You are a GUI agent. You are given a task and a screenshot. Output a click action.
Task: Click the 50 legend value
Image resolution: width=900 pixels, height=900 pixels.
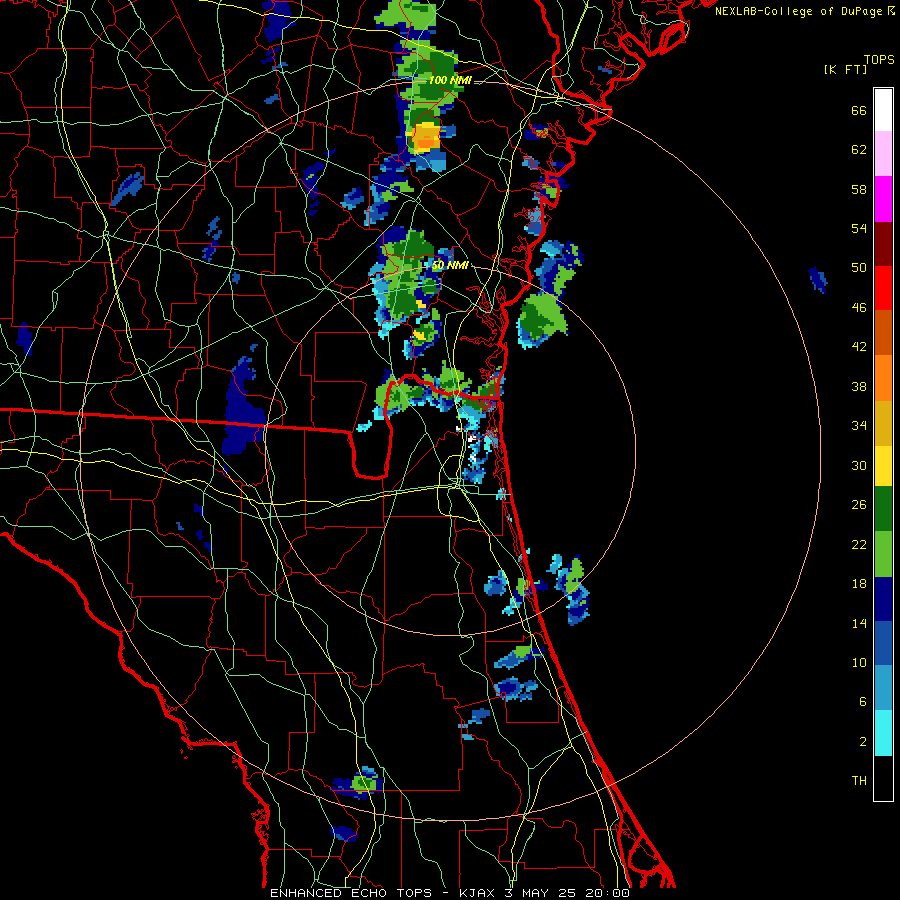tap(859, 268)
